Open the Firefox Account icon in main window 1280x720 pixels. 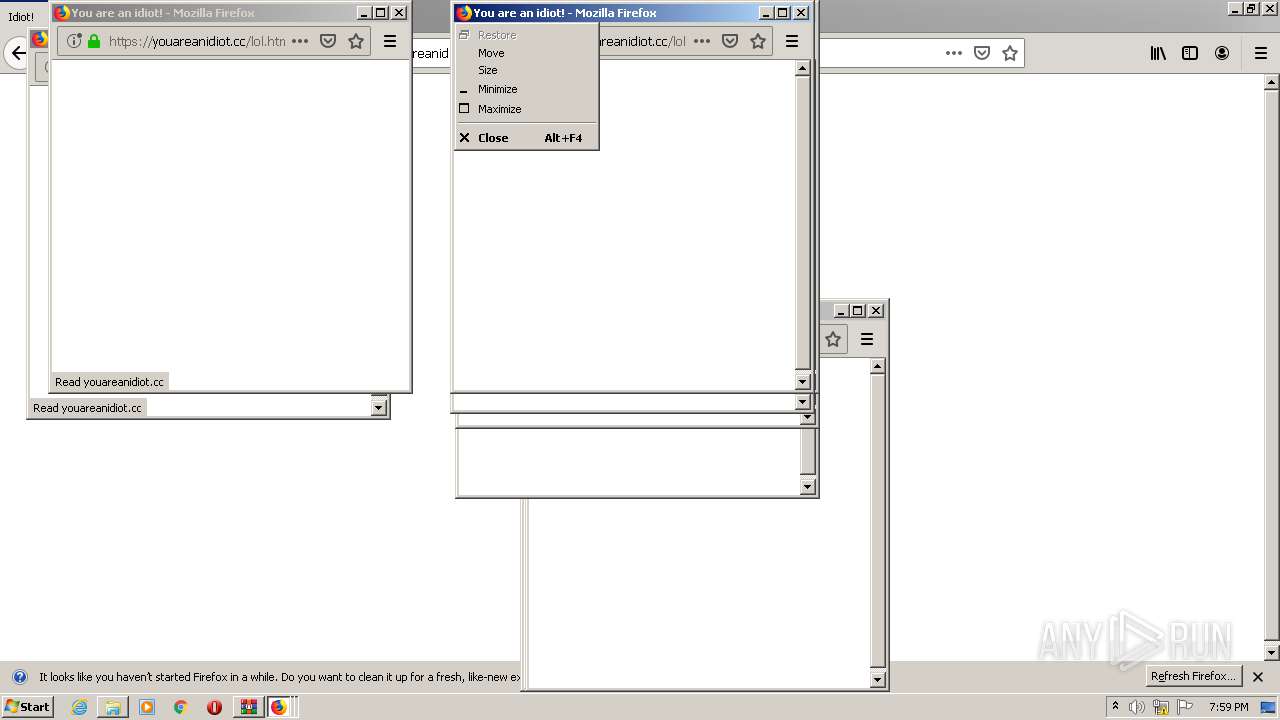click(x=1222, y=53)
